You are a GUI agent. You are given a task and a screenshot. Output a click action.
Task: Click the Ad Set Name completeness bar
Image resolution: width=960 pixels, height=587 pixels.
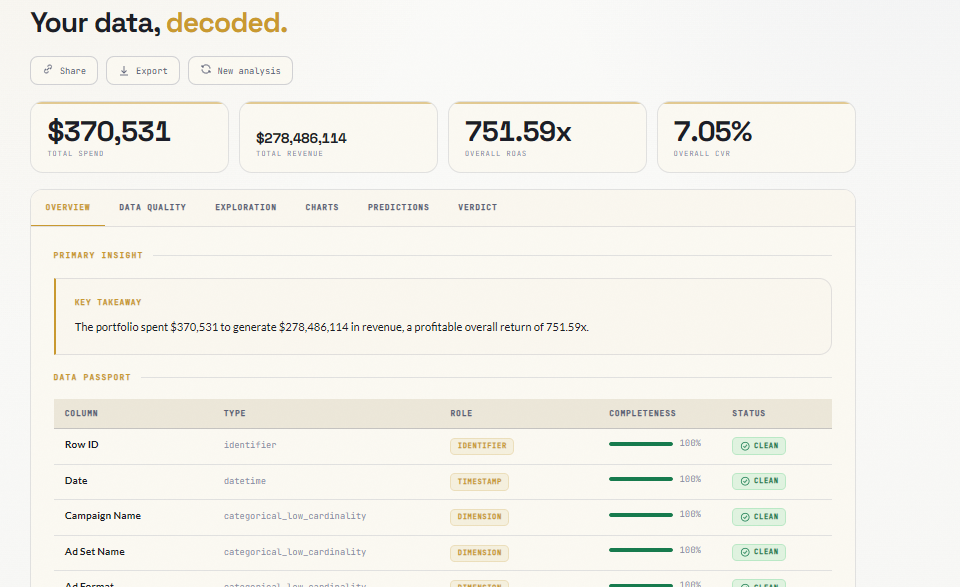640,550
